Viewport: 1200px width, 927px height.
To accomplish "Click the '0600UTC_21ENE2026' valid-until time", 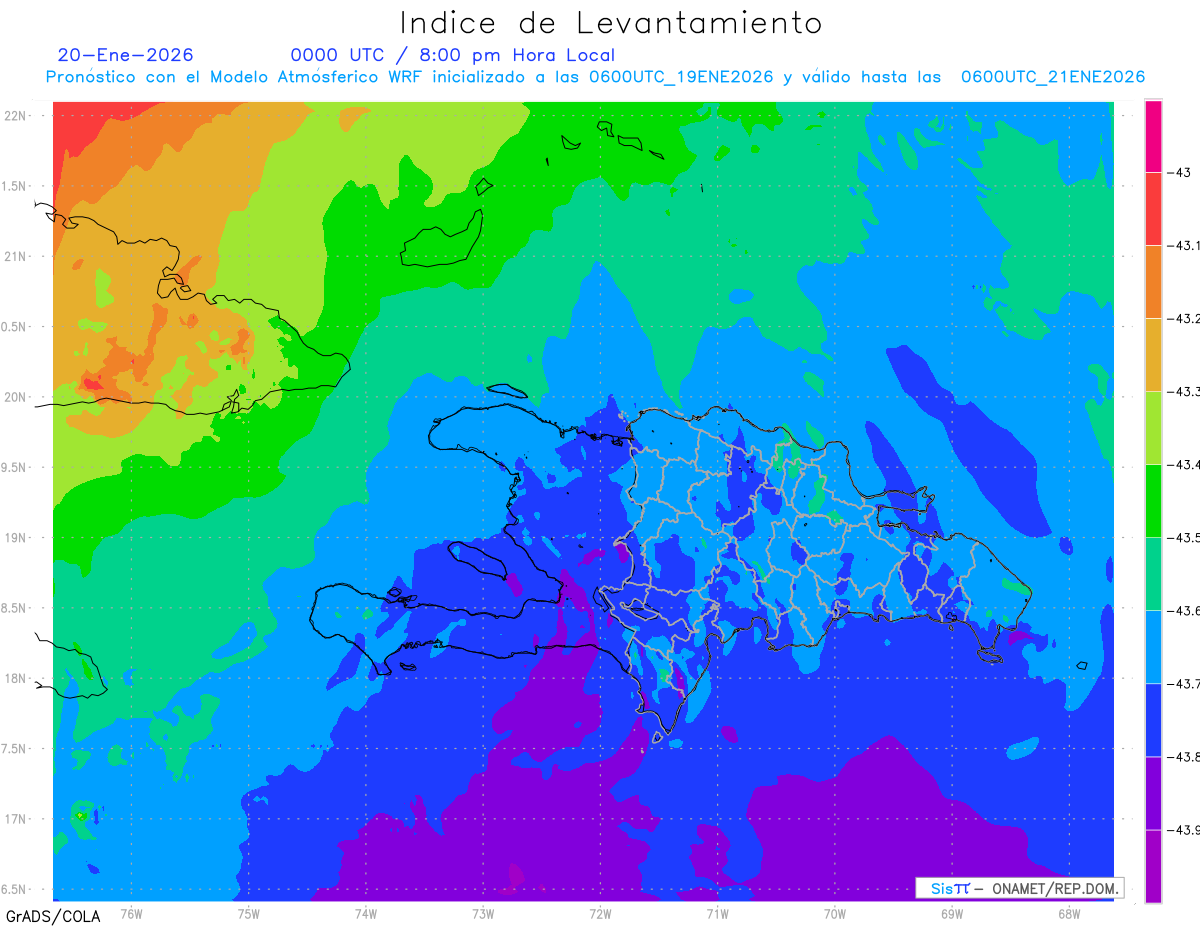I will (x=1053, y=77).
